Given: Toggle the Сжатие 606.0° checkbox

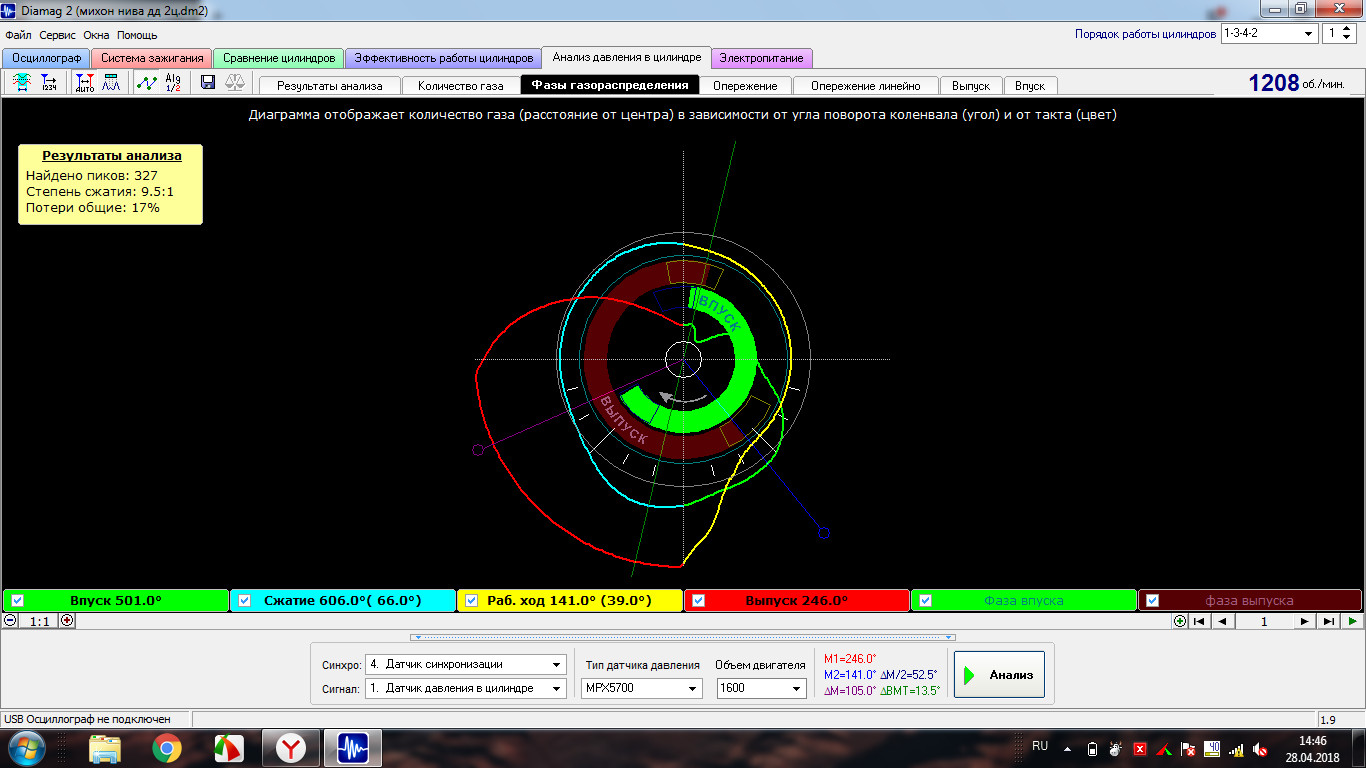Looking at the screenshot, I should [244, 600].
